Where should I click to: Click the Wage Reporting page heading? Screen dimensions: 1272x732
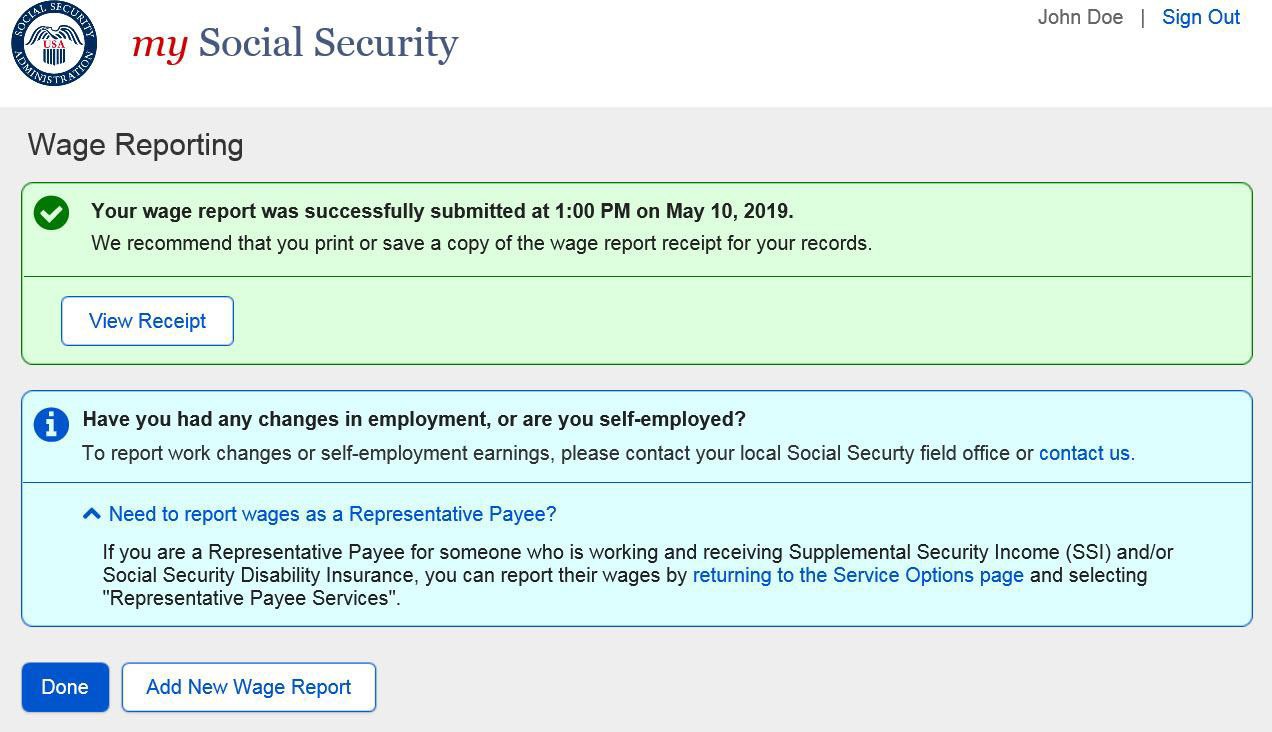(136, 145)
